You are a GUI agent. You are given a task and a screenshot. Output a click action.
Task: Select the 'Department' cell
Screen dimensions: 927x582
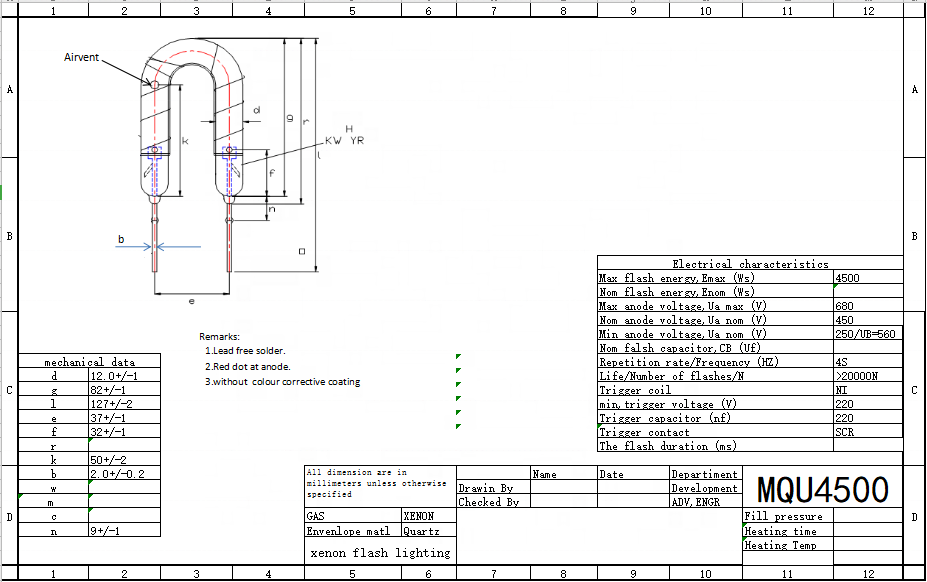pyautogui.click(x=706, y=473)
